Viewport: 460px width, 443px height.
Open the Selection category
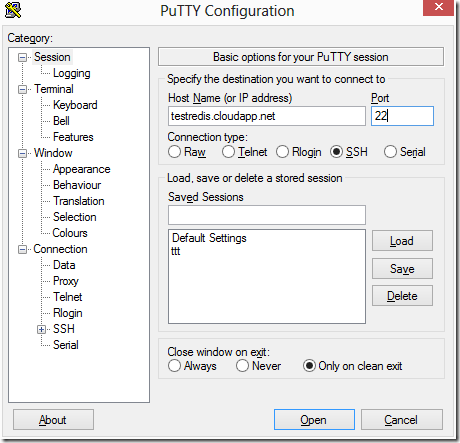[75, 217]
